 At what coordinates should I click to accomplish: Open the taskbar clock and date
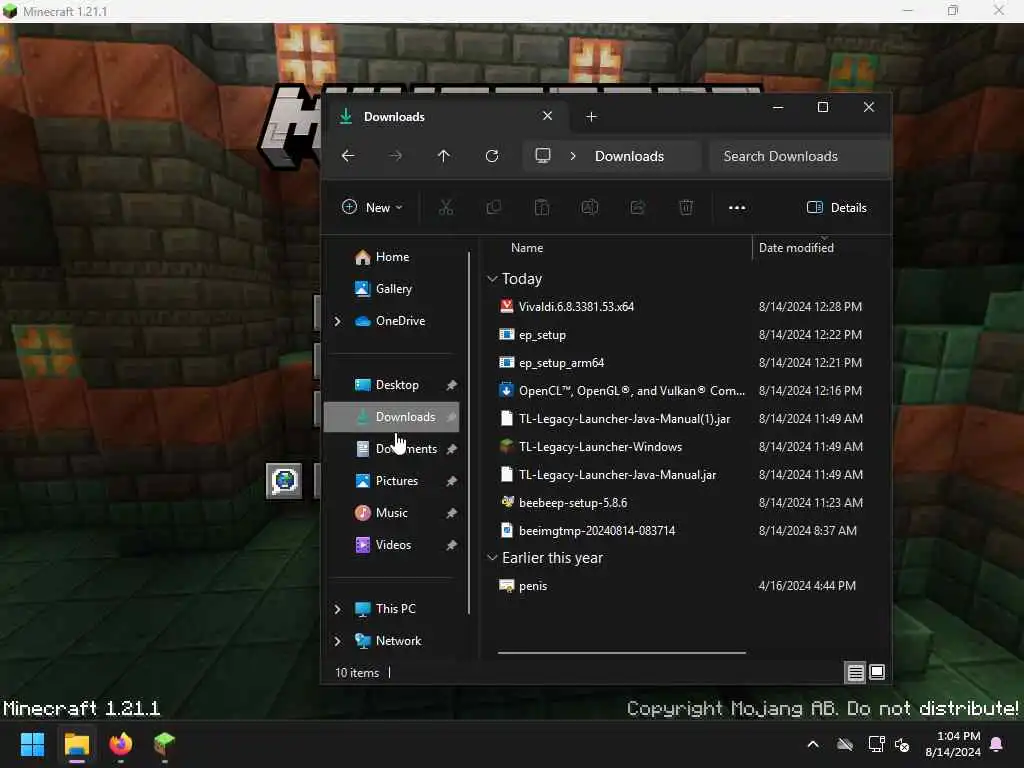pos(953,744)
